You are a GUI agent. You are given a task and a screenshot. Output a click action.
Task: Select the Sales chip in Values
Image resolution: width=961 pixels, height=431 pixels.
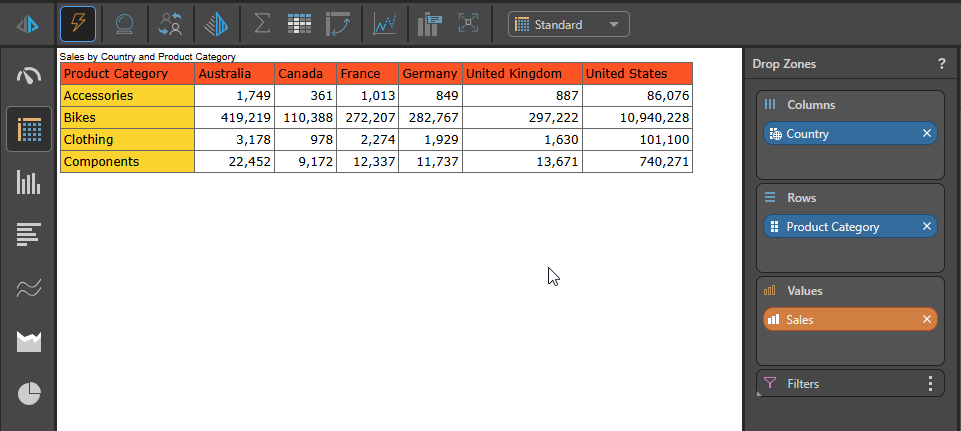pos(850,319)
